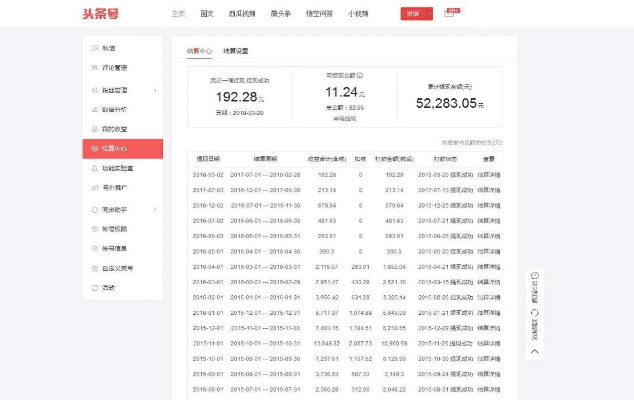Open 小视频 in the top navigation
This screenshot has width=634, height=400.
pyautogui.click(x=357, y=14)
